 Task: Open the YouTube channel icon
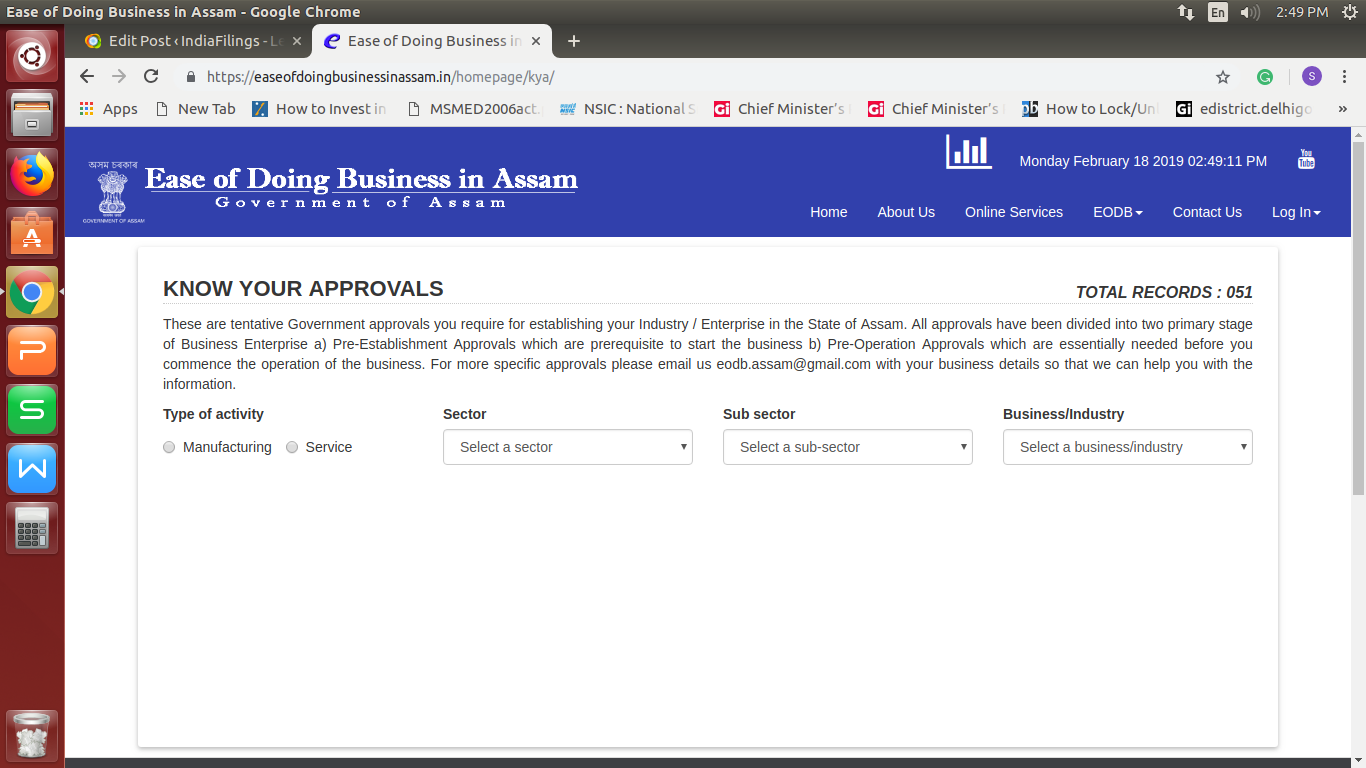(1306, 158)
